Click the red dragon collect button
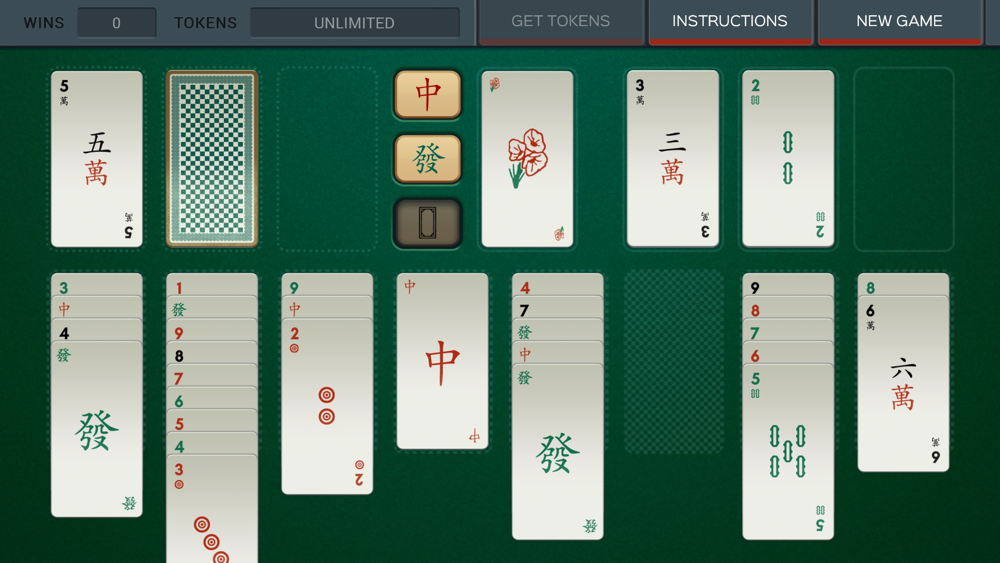The width and height of the screenshot is (1000, 563). coord(427,94)
